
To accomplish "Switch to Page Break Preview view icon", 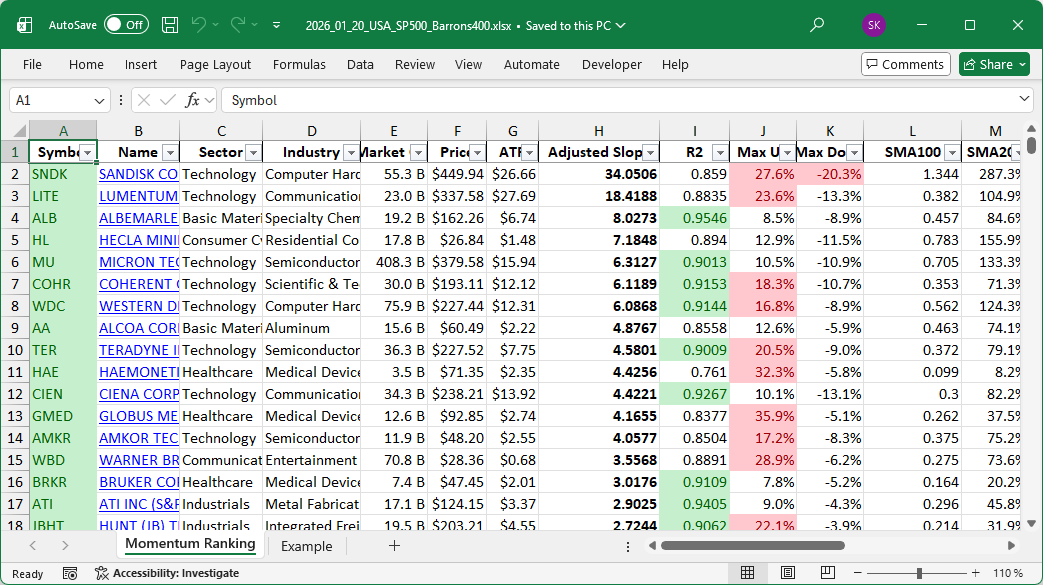I will (x=830, y=573).
